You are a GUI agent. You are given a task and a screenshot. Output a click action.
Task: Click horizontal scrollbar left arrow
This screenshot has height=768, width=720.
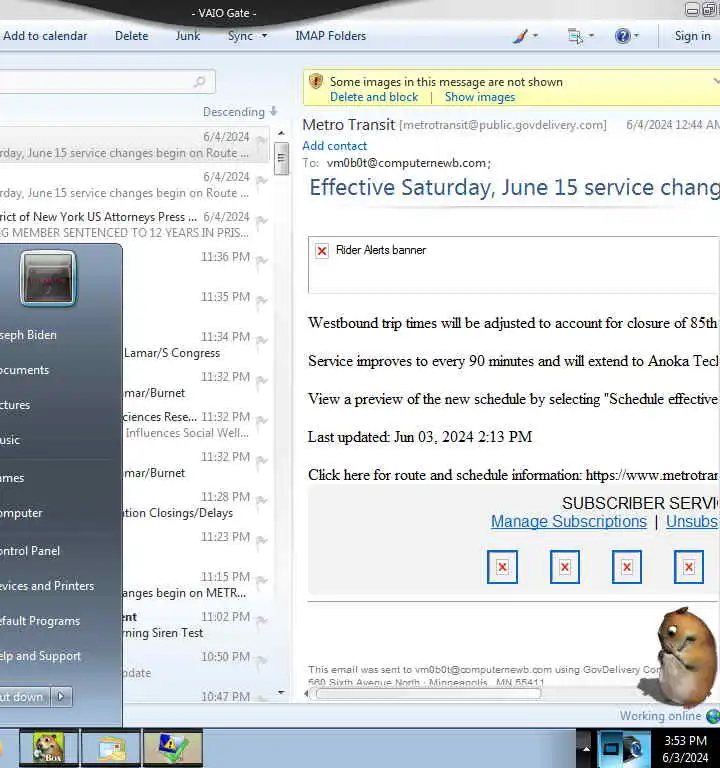[307, 694]
